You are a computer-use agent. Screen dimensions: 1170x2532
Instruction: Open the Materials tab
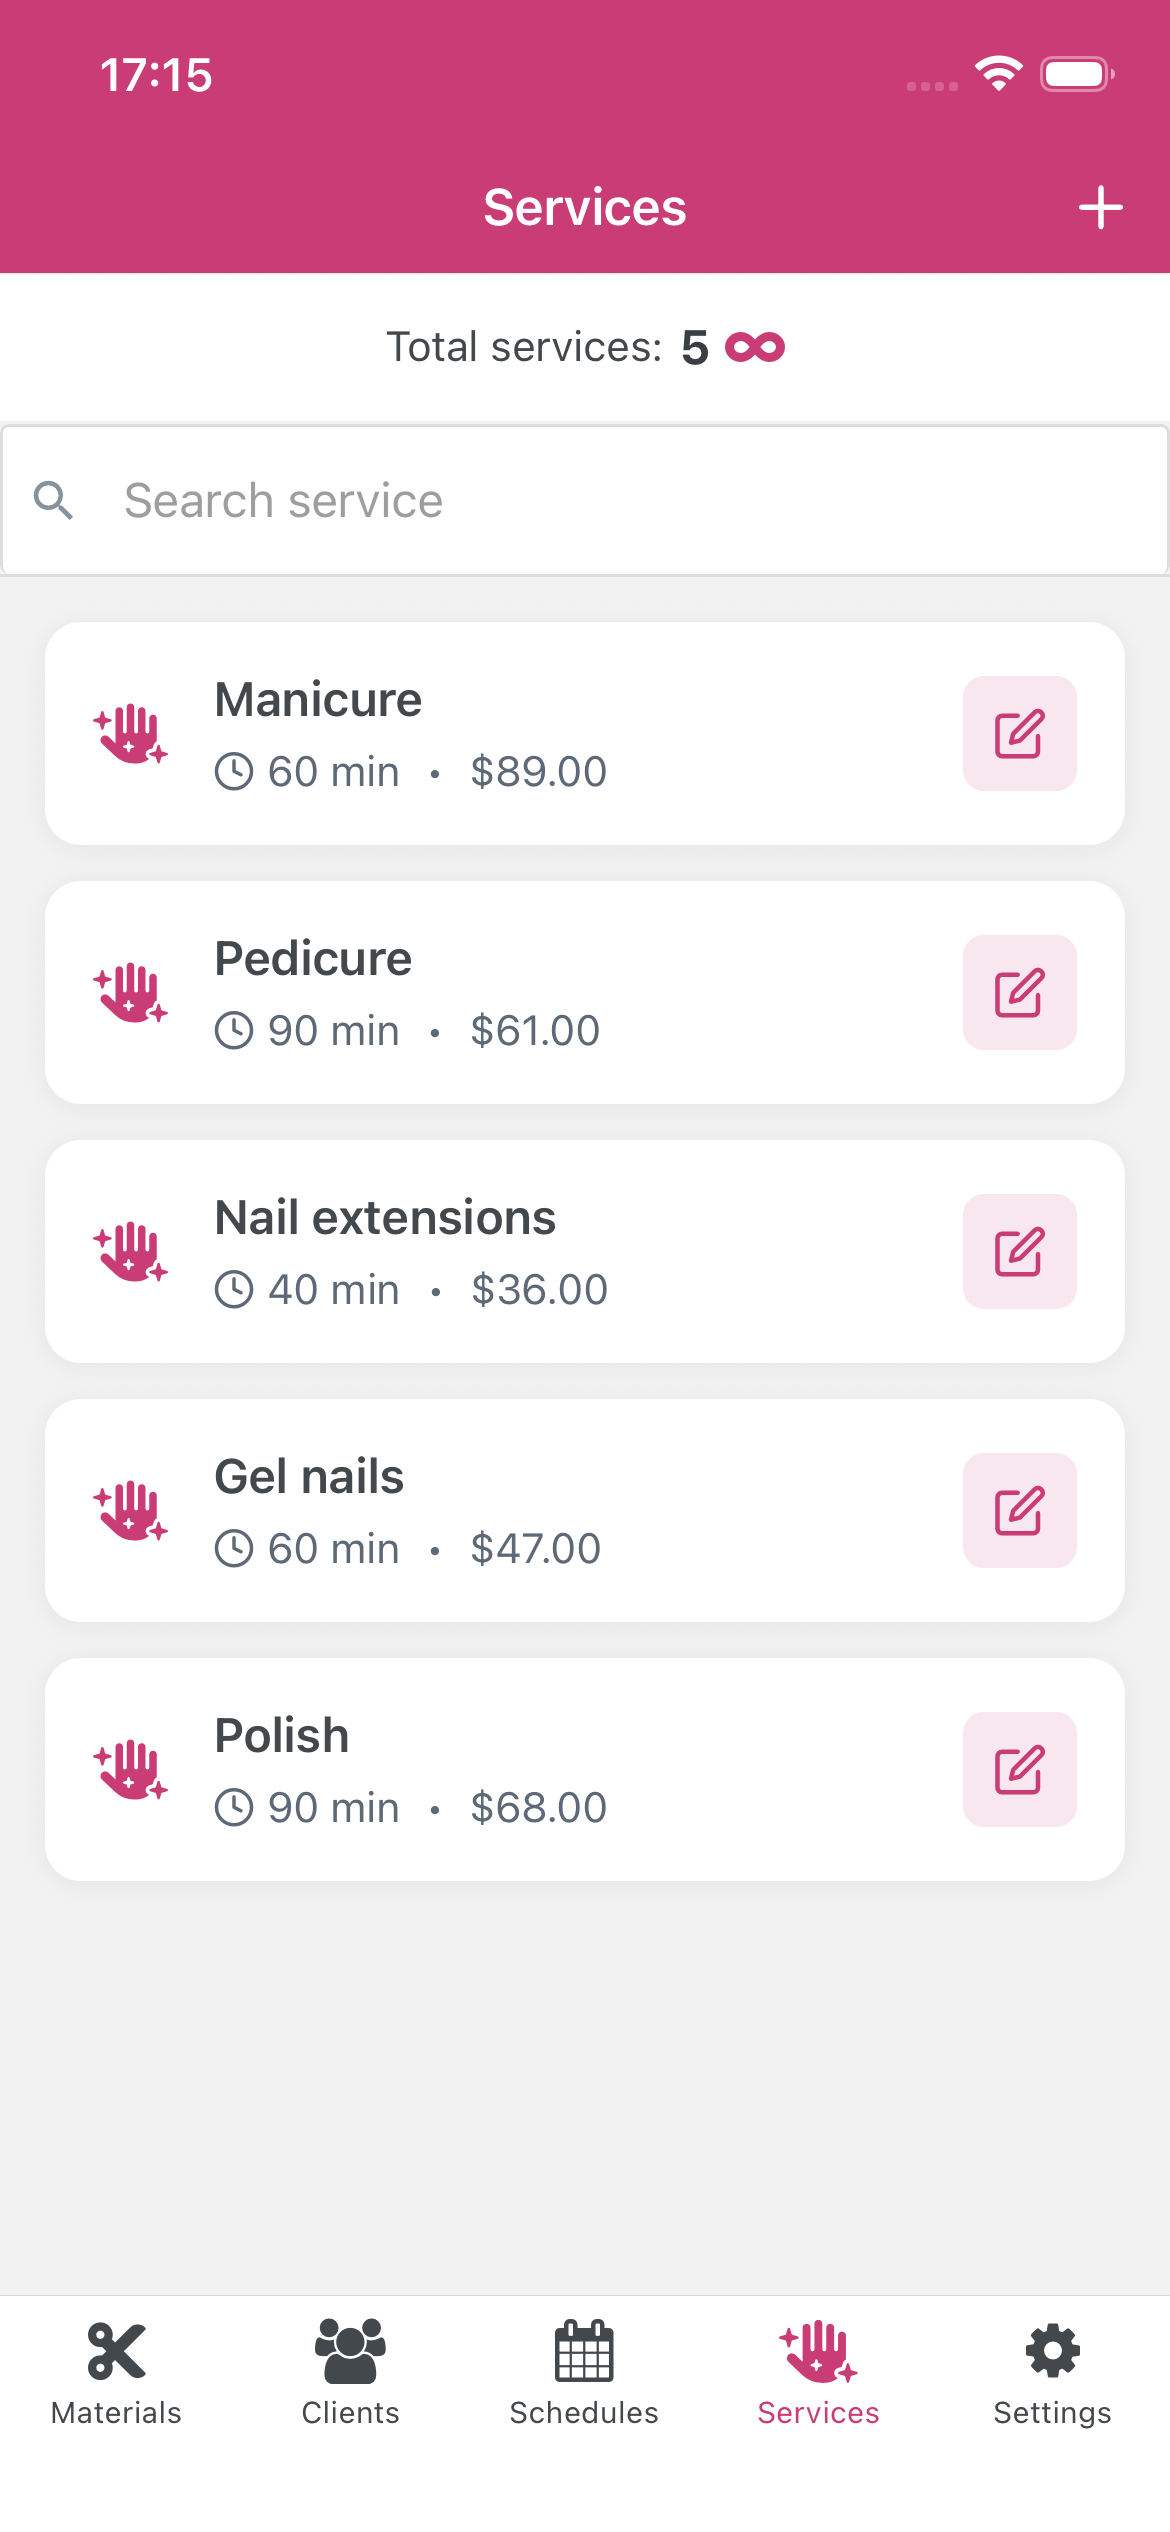click(x=117, y=2372)
